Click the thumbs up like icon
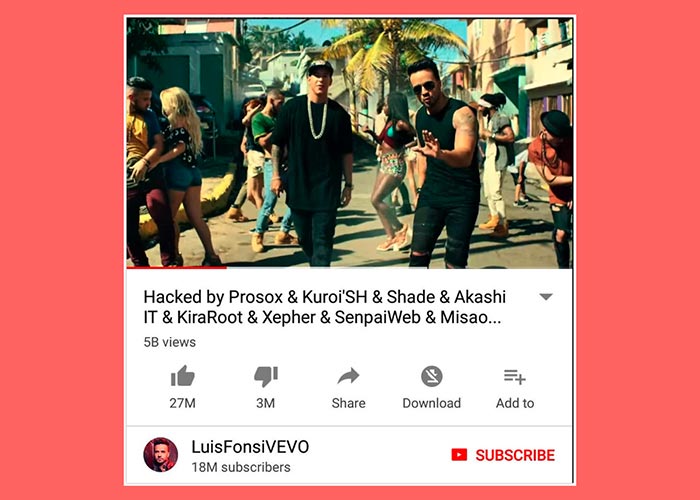The width and height of the screenshot is (700, 500). 183,376
